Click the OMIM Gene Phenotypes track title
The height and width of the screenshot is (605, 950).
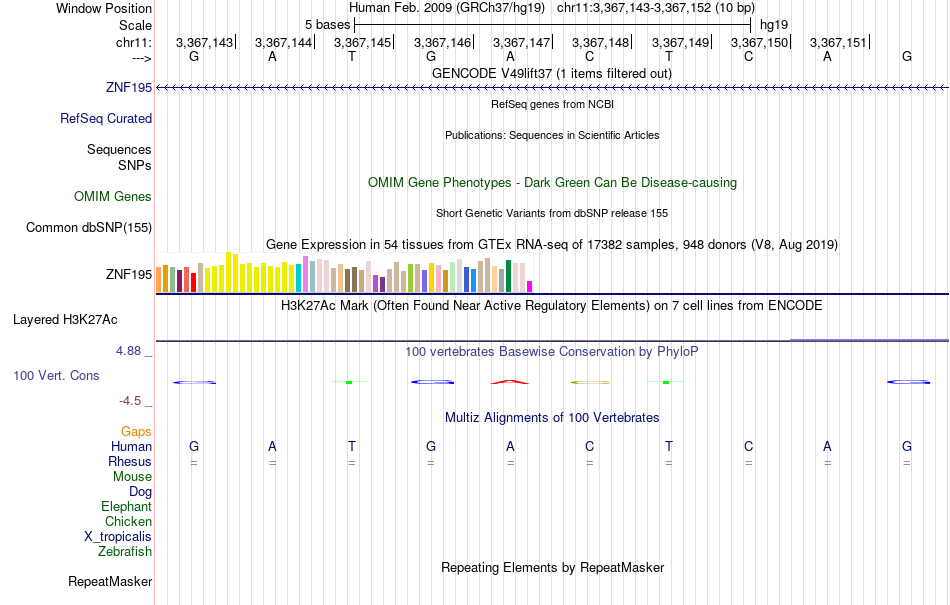coord(552,183)
